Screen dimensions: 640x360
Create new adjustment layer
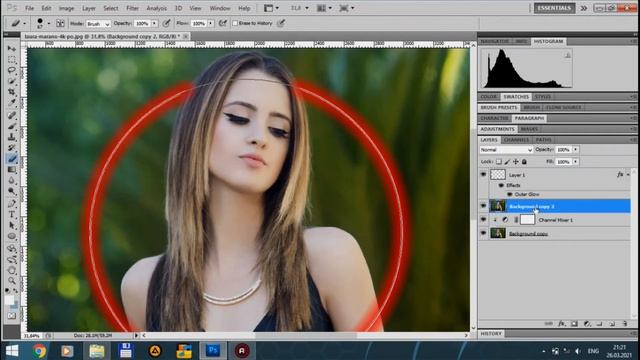(x=587, y=324)
